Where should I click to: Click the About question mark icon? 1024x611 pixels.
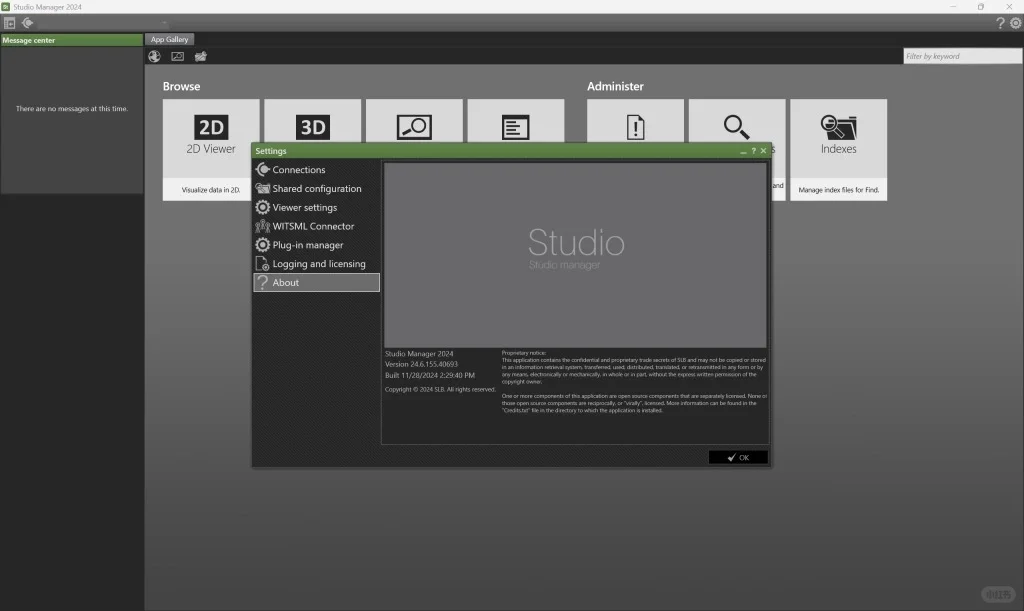pos(263,283)
